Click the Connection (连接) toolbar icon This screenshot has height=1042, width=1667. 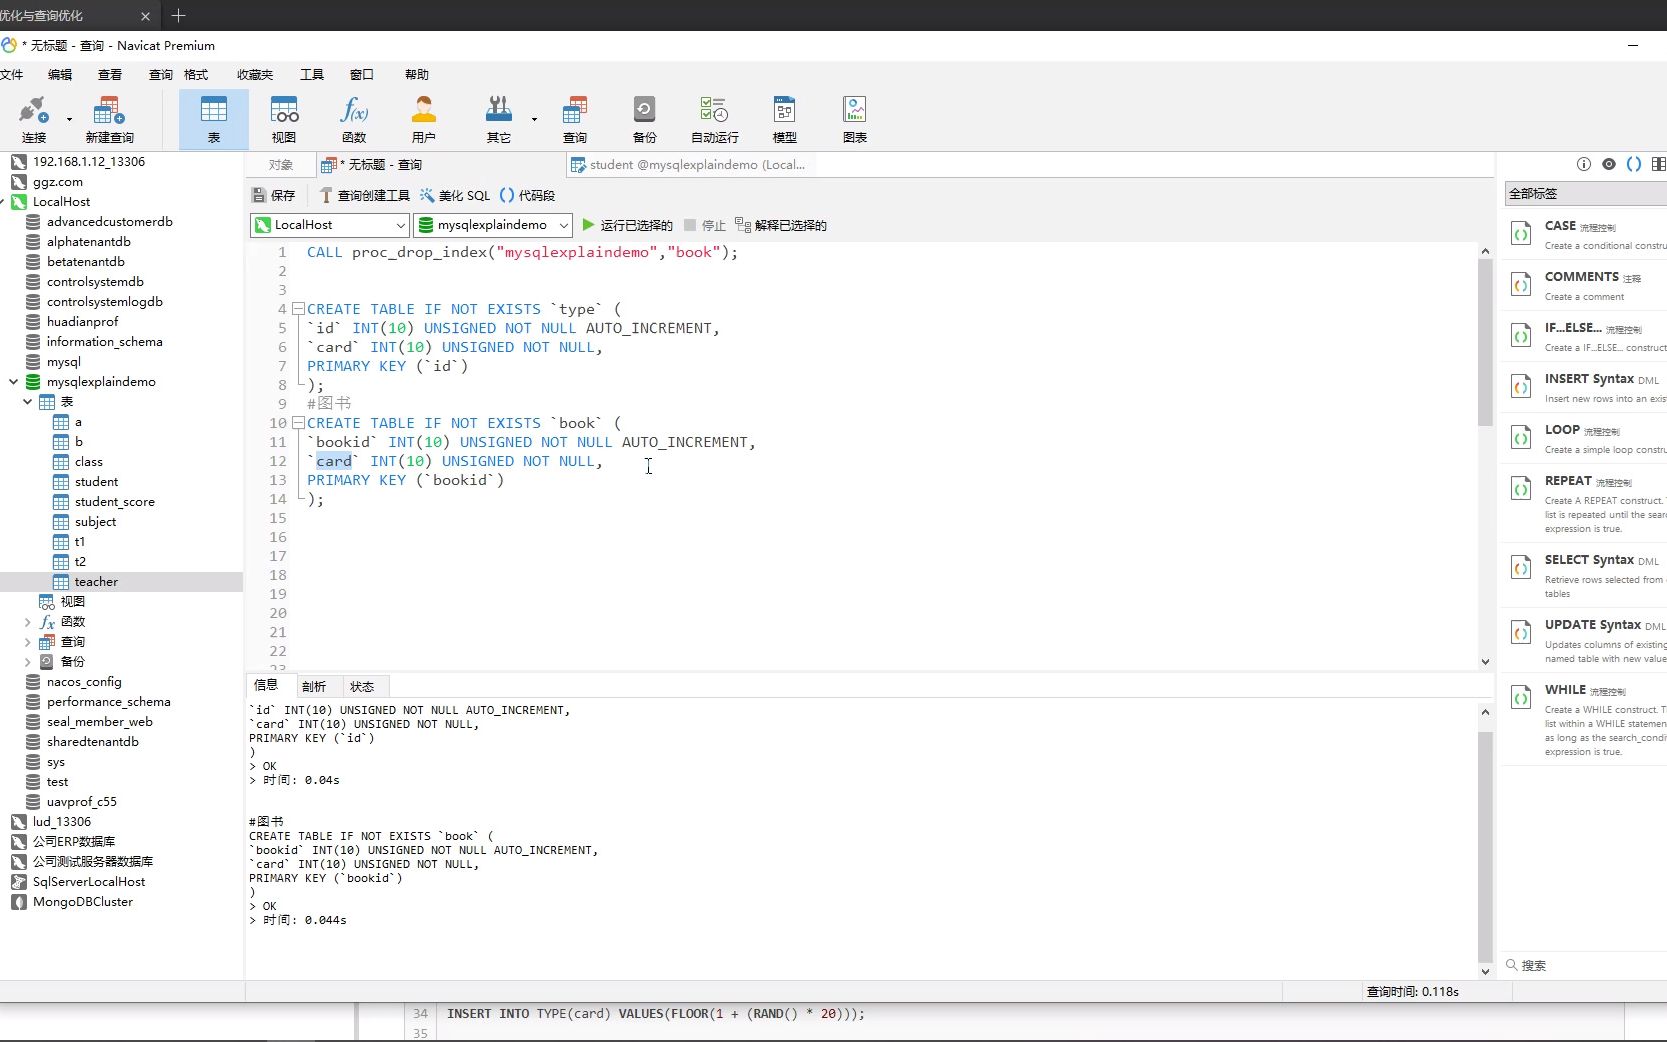pos(34,119)
